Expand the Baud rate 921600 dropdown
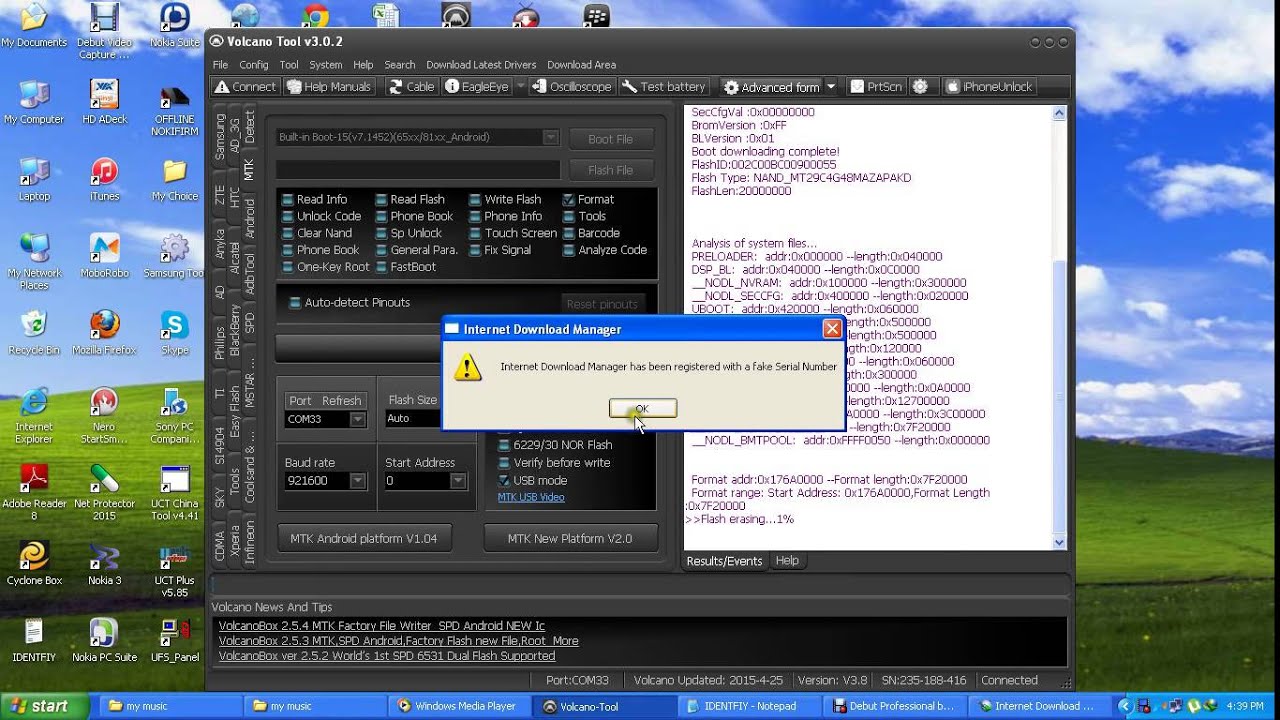The height and width of the screenshot is (720, 1280). coord(357,481)
